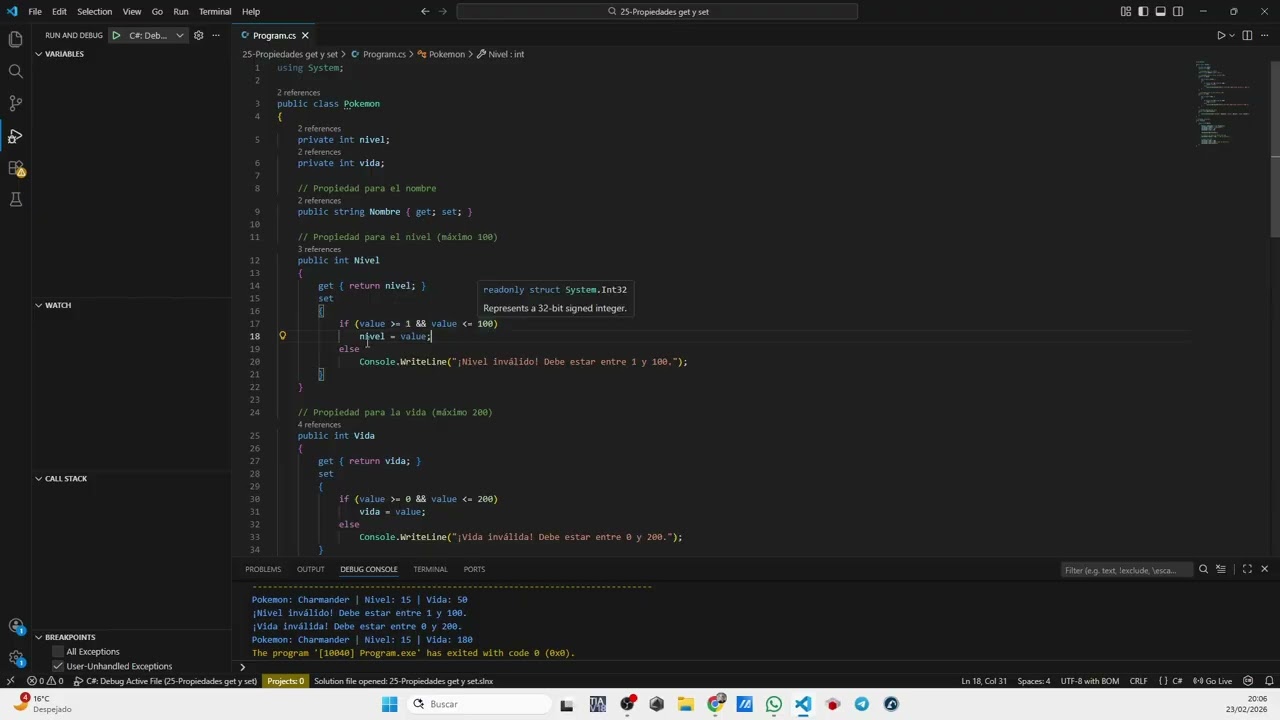Open the Search view in the activity bar
The height and width of the screenshot is (720, 1280).
pos(15,71)
